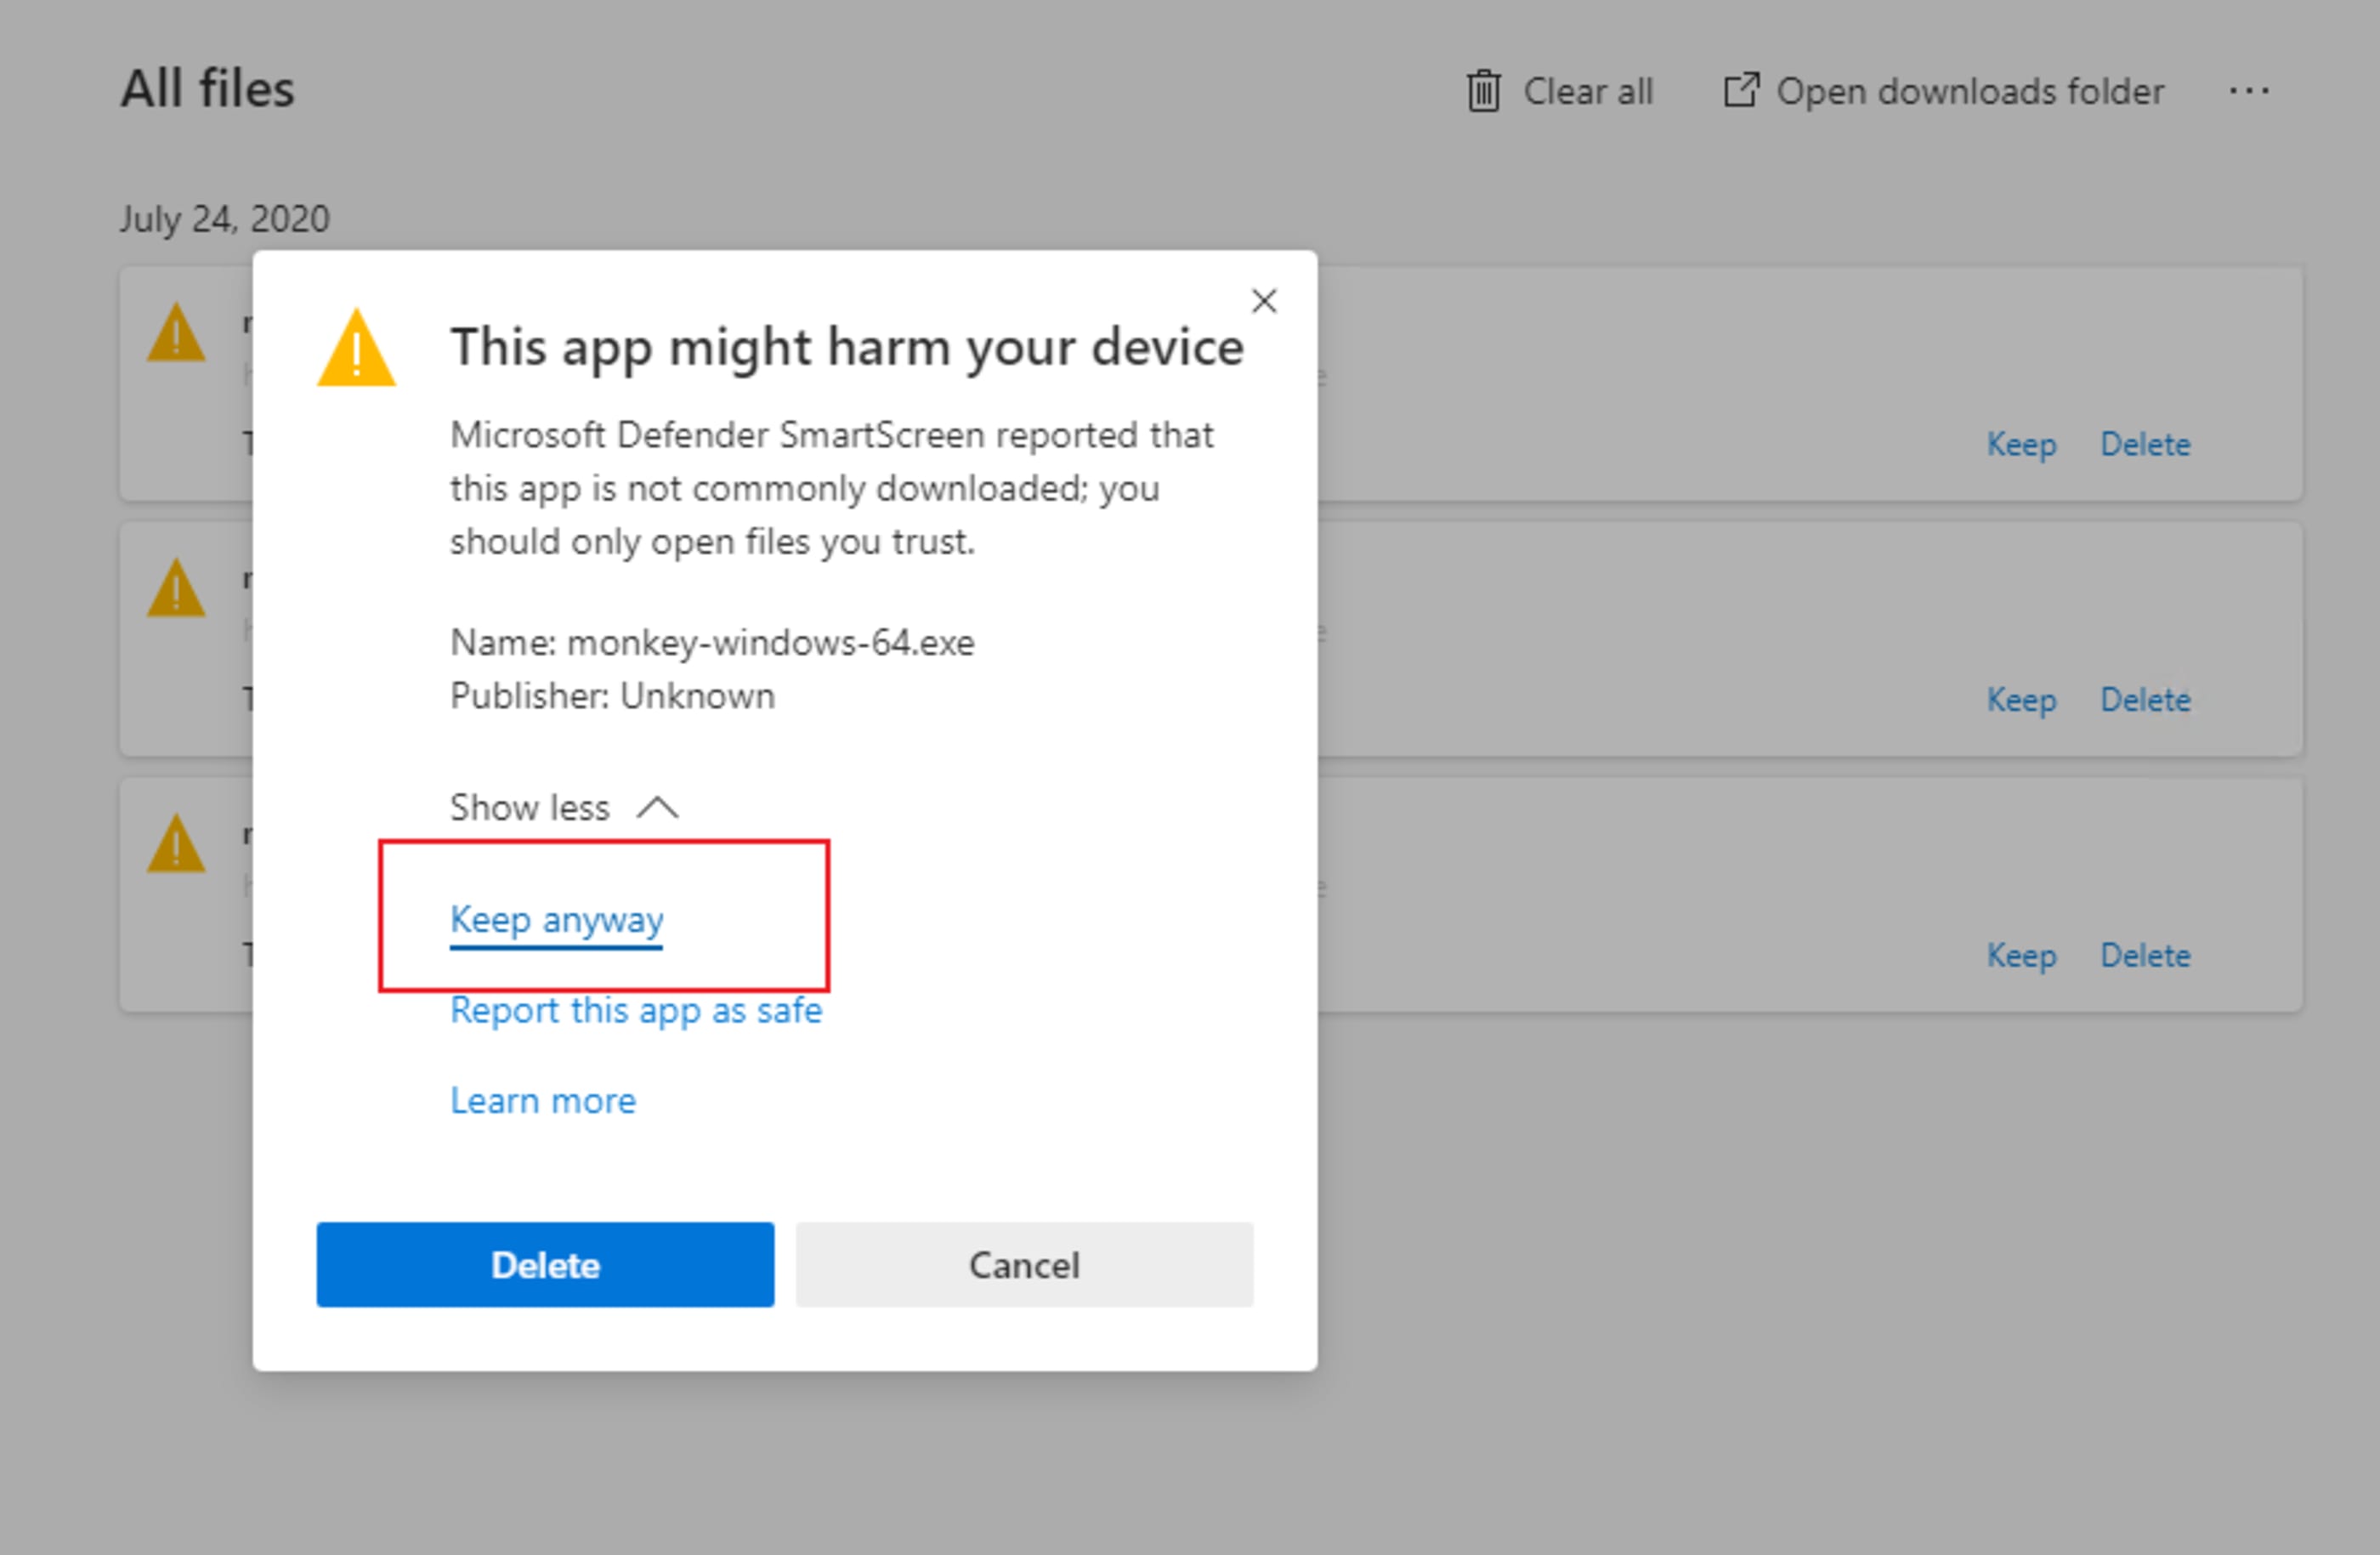The image size is (2380, 1555).
Task: Open the three-dot more options menu
Action: click(x=2248, y=91)
